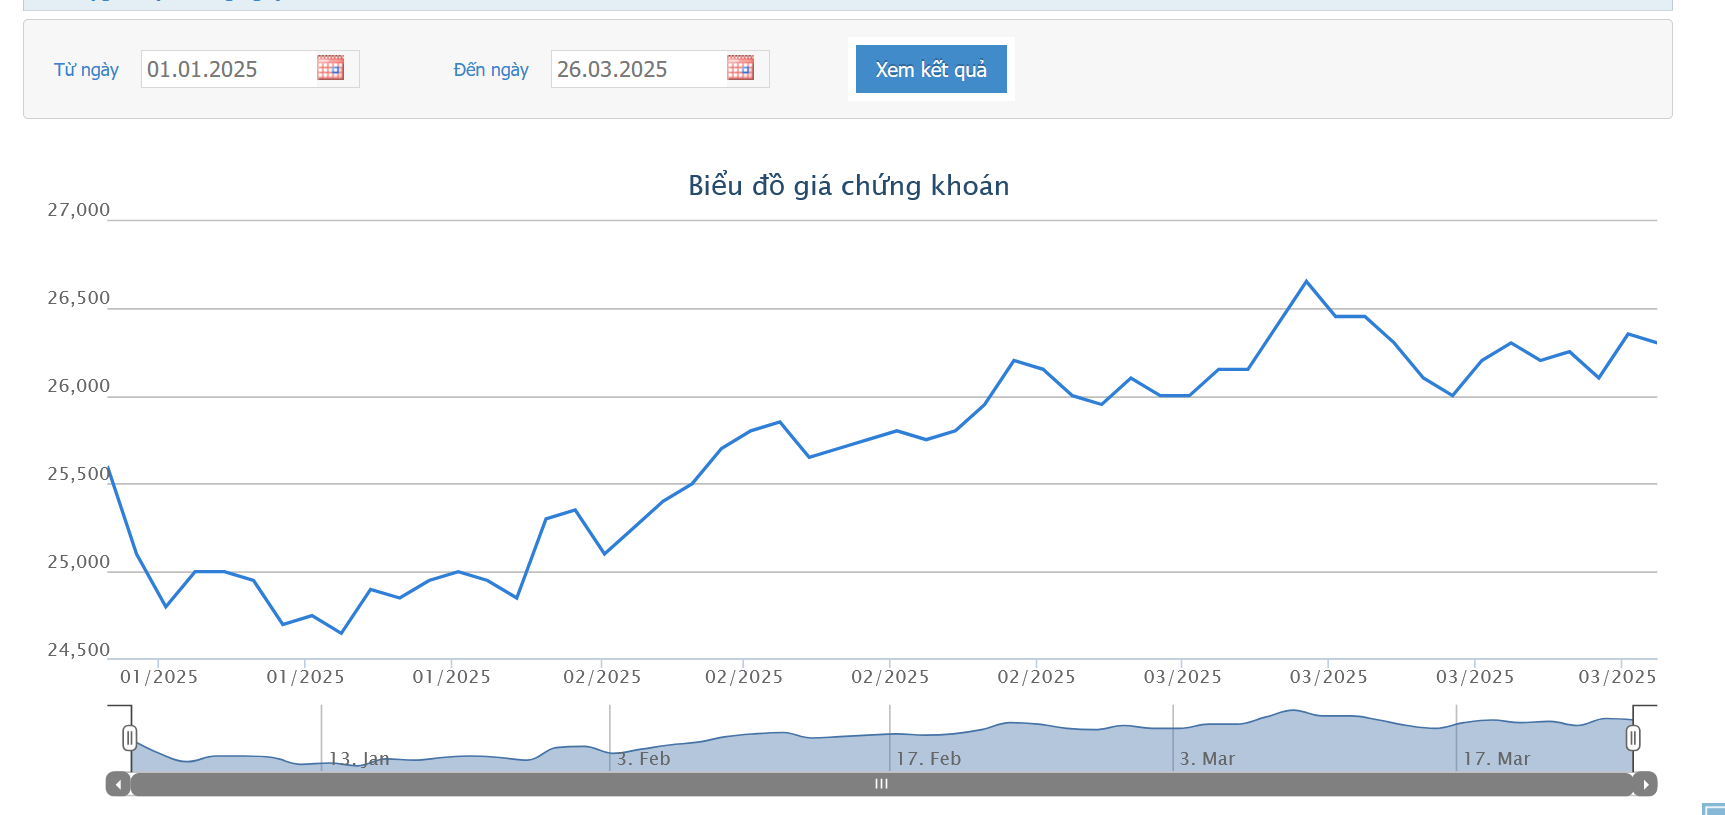Click the Từ ngày label
The height and width of the screenshot is (815, 1725).
[86, 70]
